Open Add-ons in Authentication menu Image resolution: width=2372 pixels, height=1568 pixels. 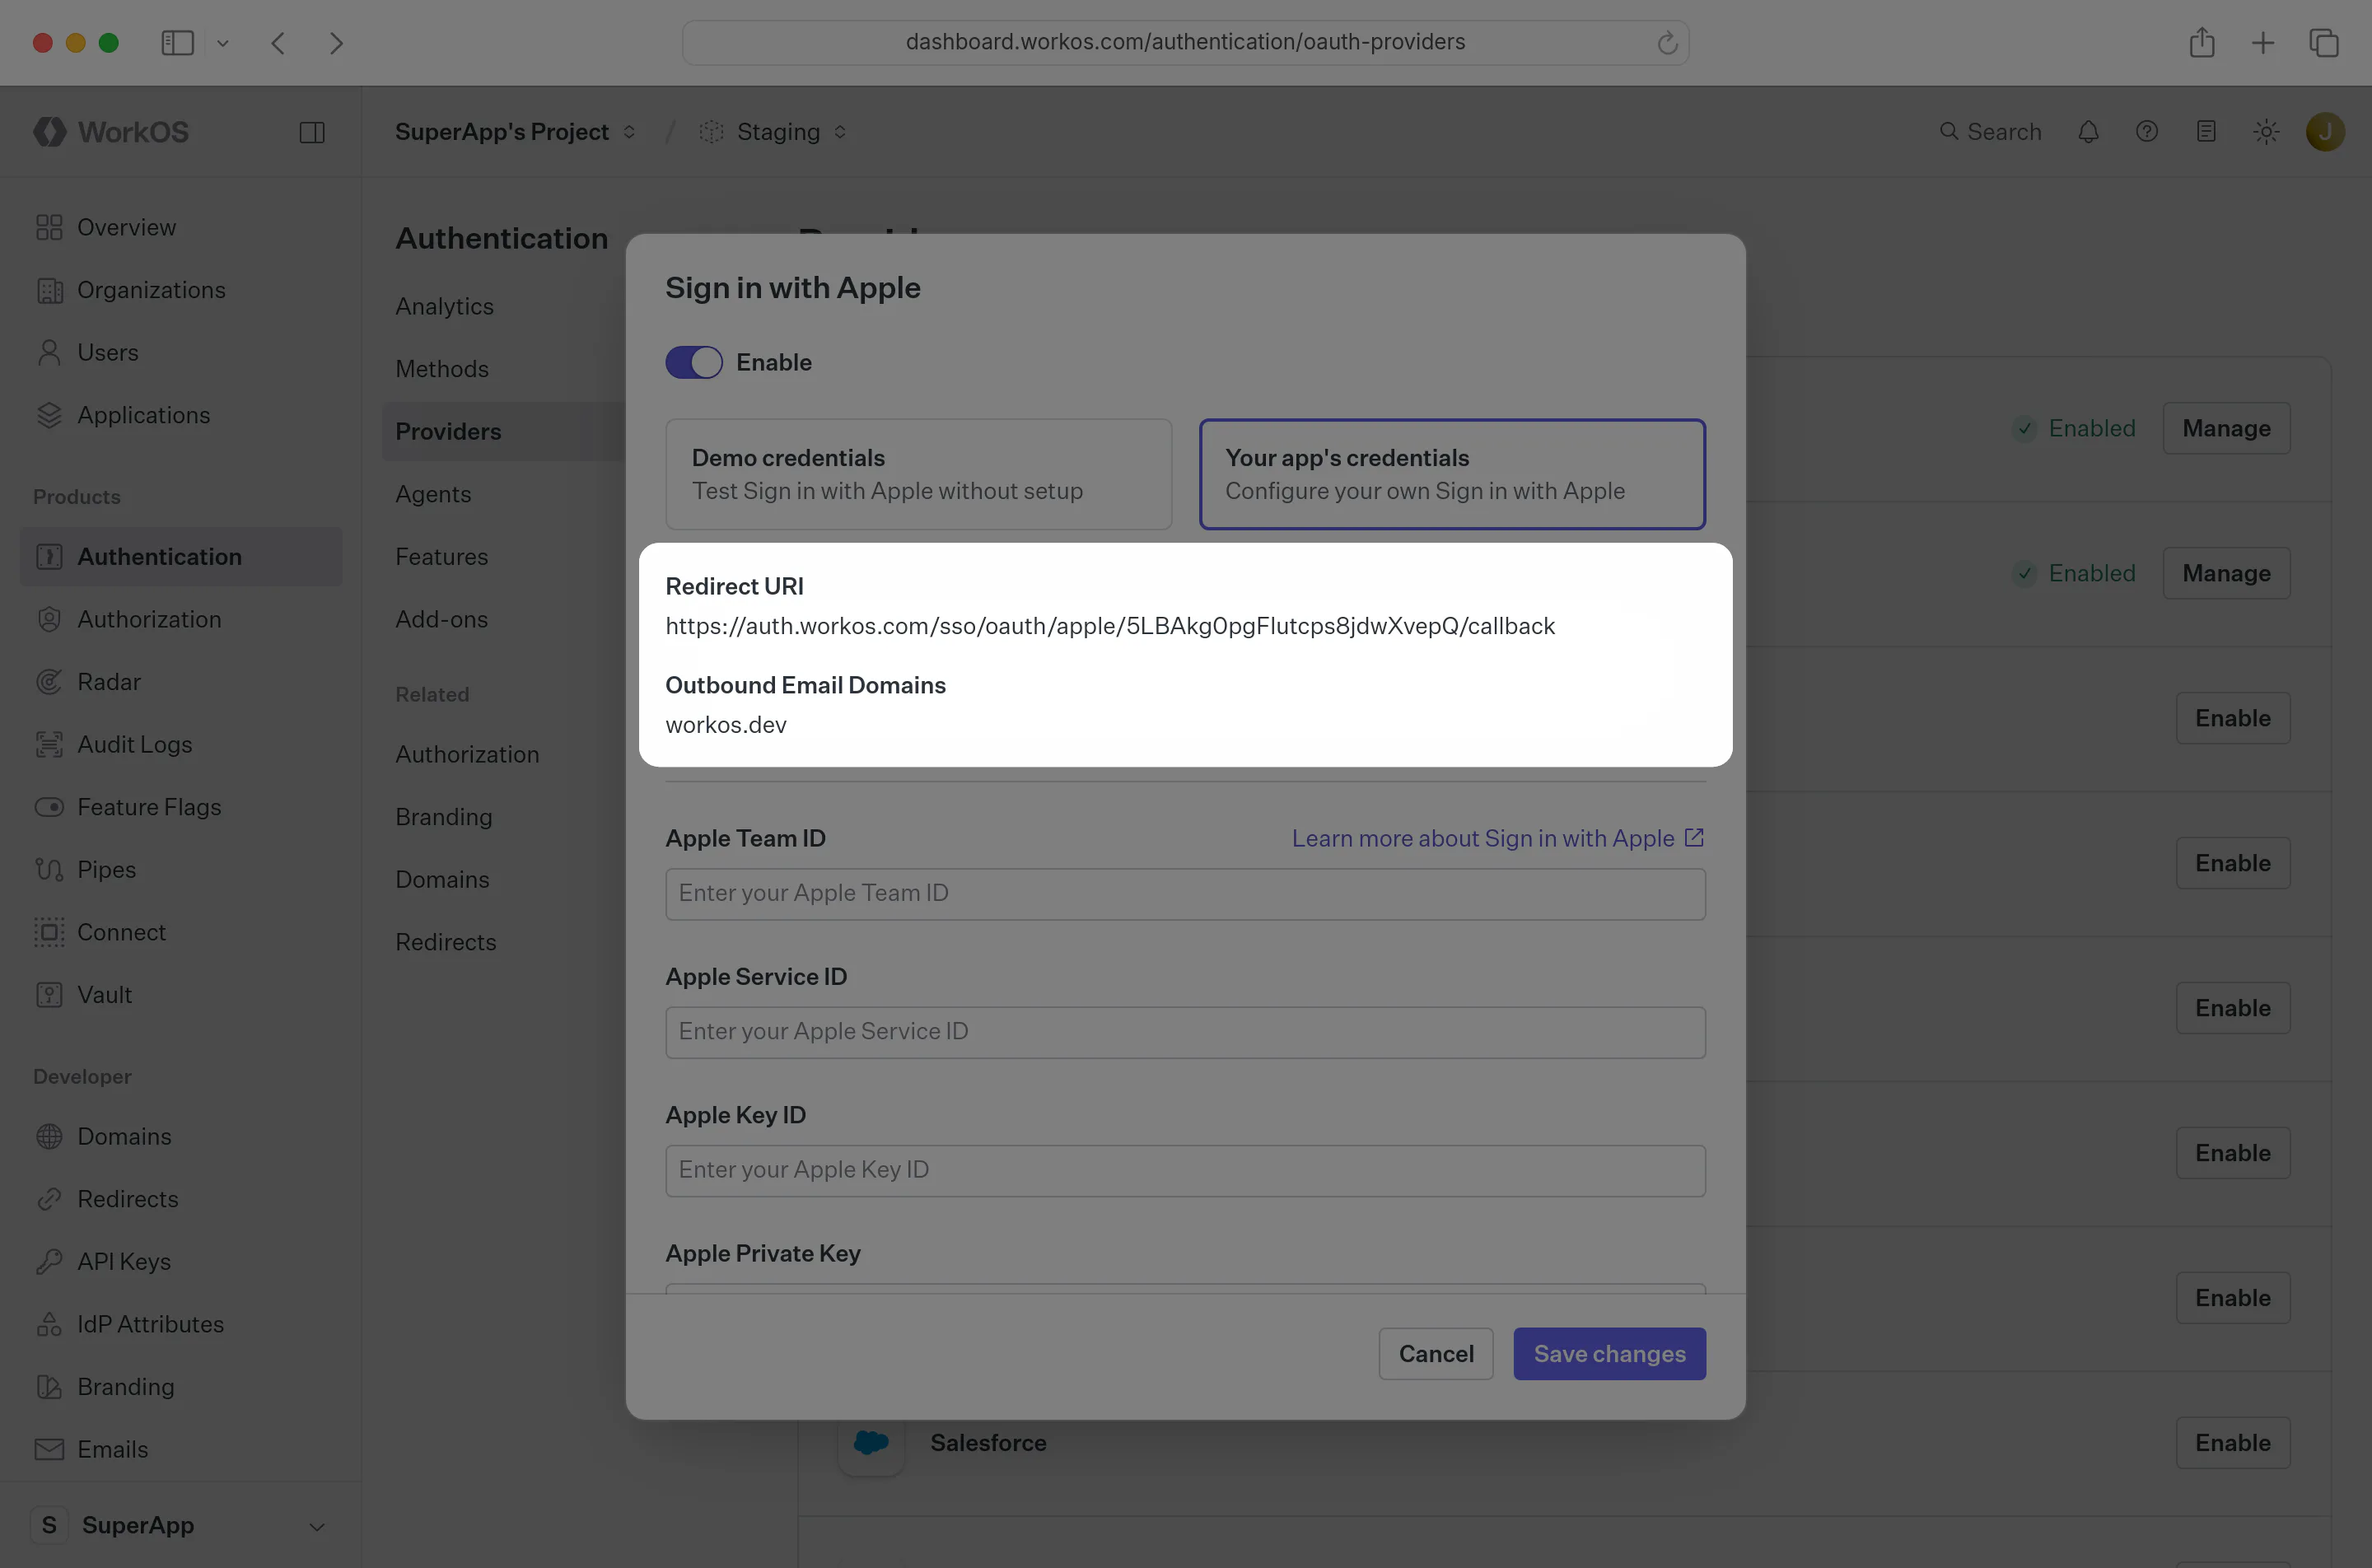coord(441,619)
